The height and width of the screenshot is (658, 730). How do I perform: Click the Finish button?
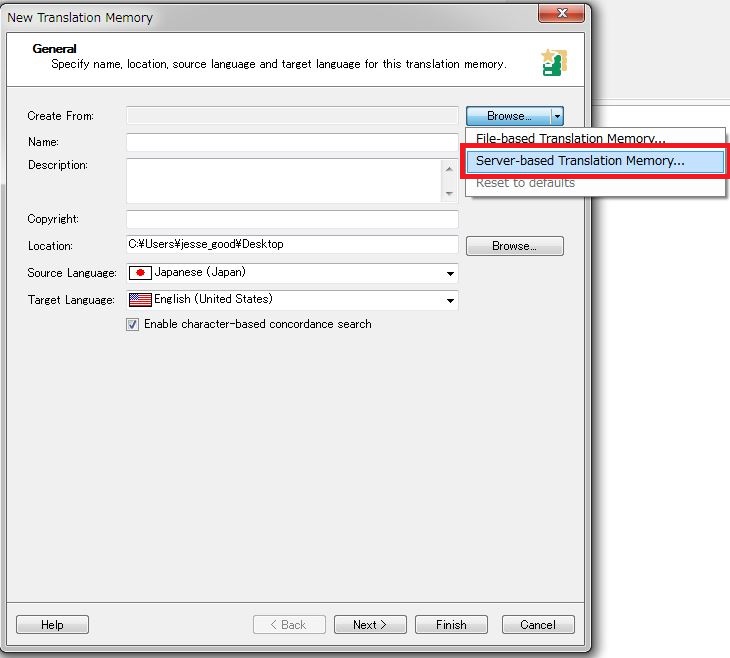point(451,625)
